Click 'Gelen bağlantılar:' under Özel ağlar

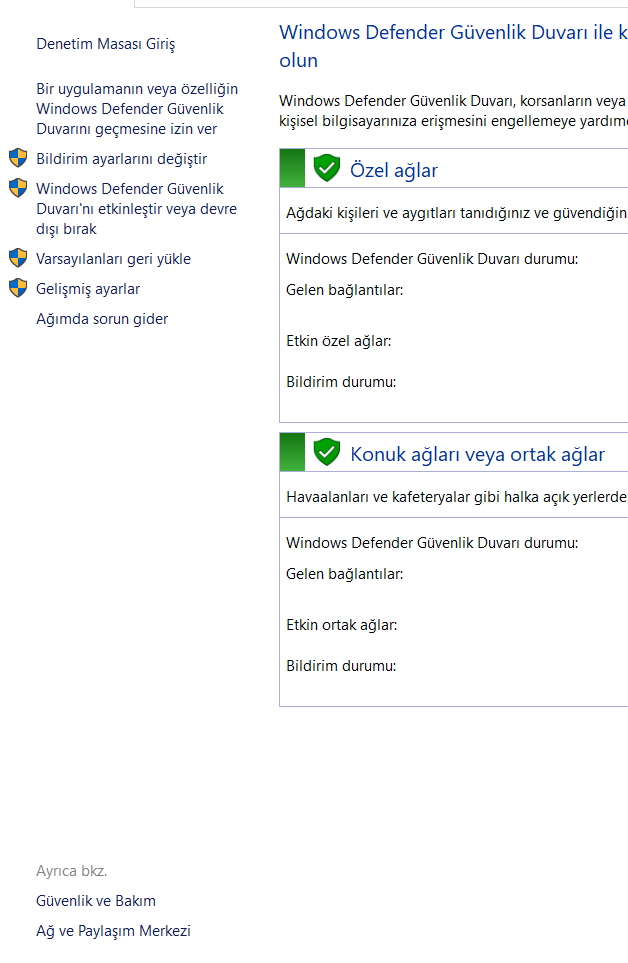pos(345,290)
